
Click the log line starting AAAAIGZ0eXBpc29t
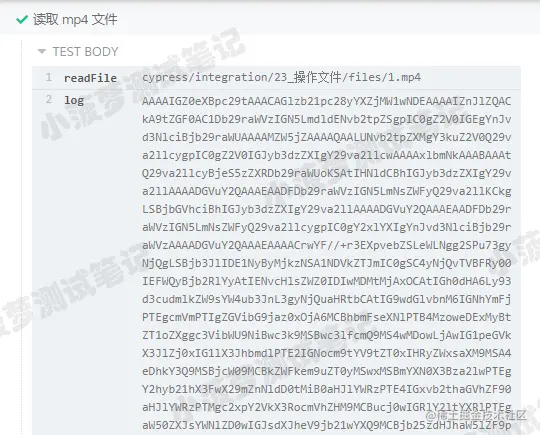coord(326,101)
